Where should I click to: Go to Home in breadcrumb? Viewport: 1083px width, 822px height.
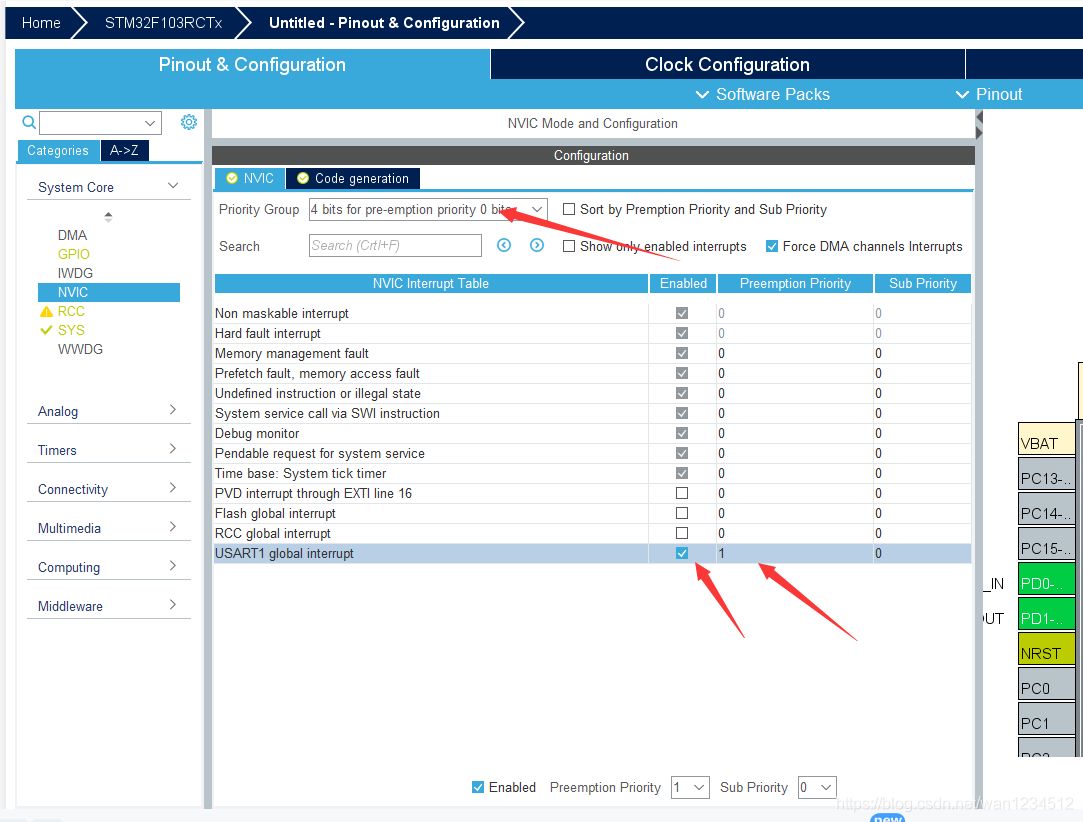41,22
